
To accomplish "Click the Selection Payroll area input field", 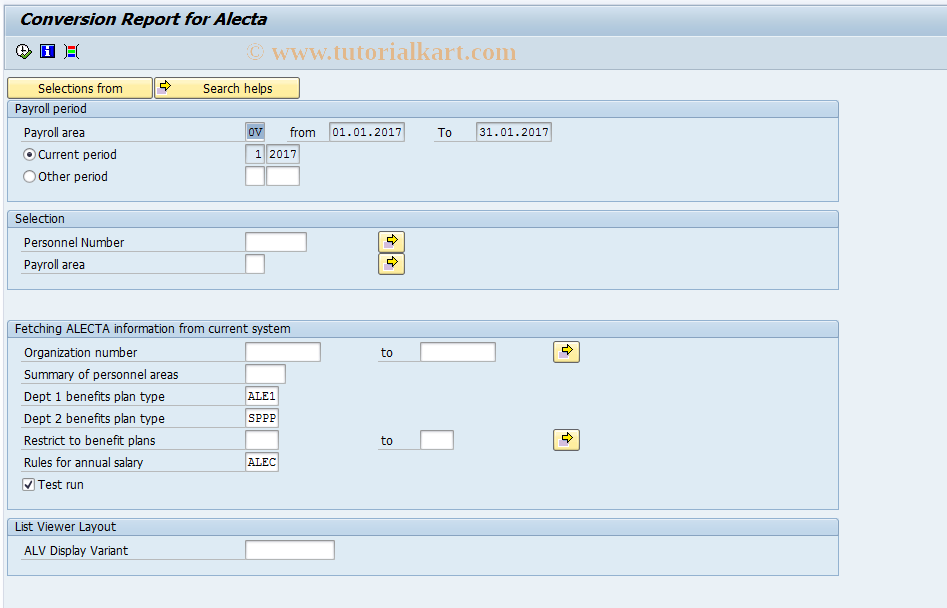I will tap(255, 264).
